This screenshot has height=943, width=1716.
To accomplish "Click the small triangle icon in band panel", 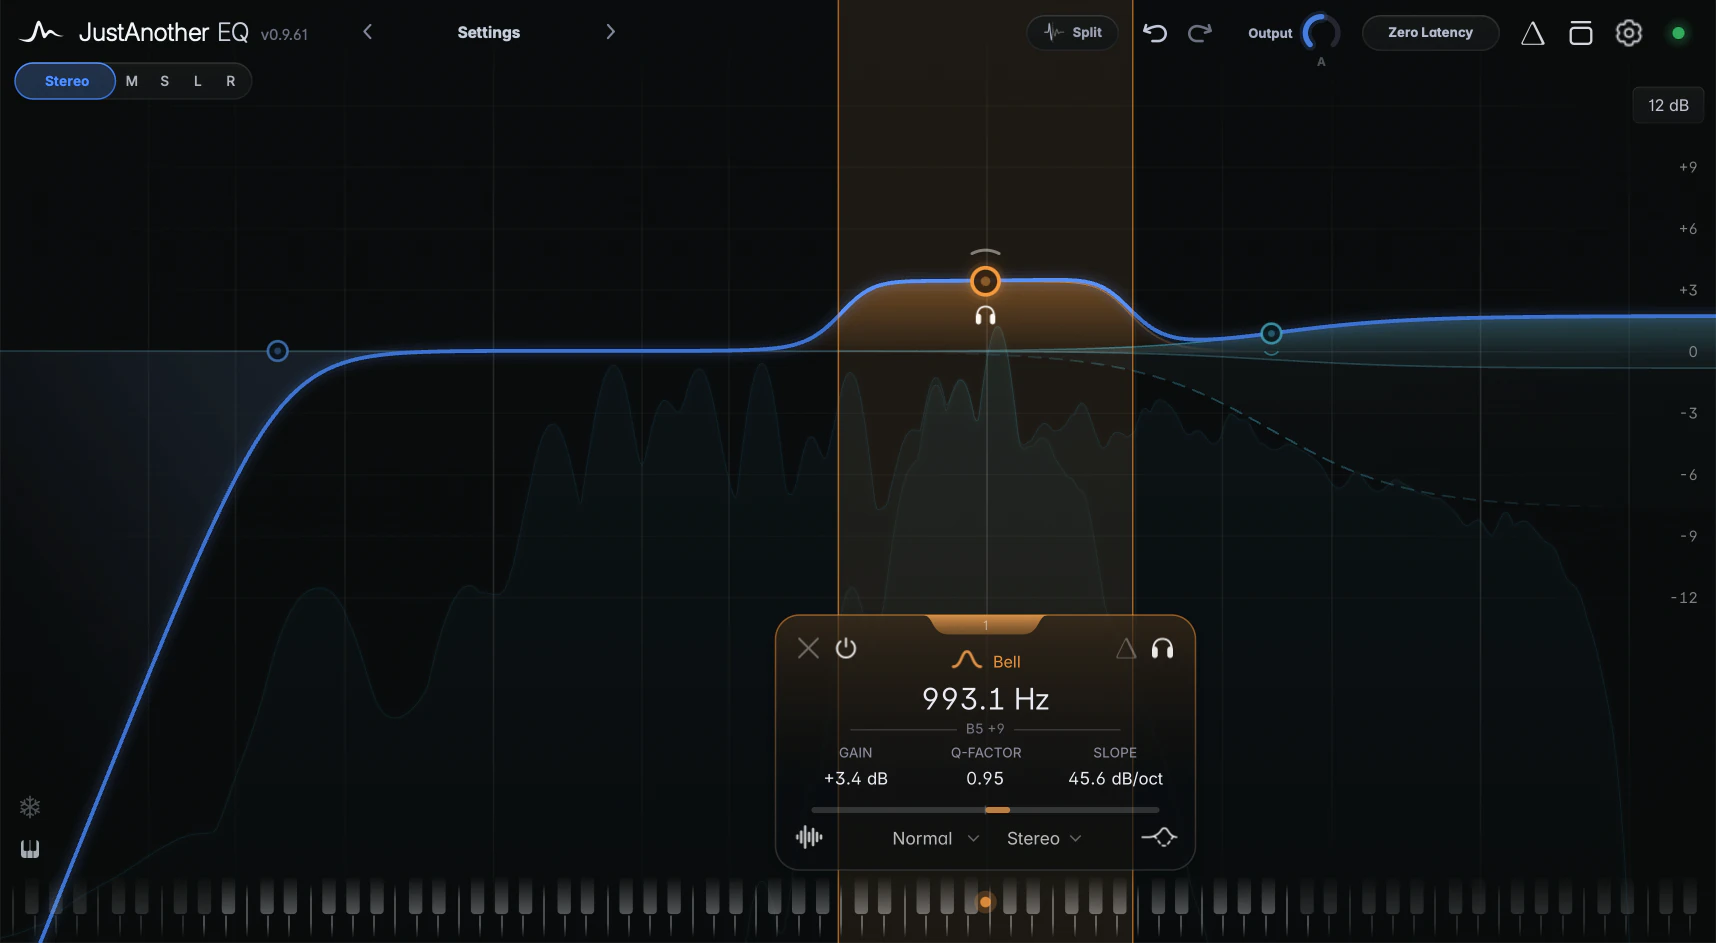I will [1126, 649].
